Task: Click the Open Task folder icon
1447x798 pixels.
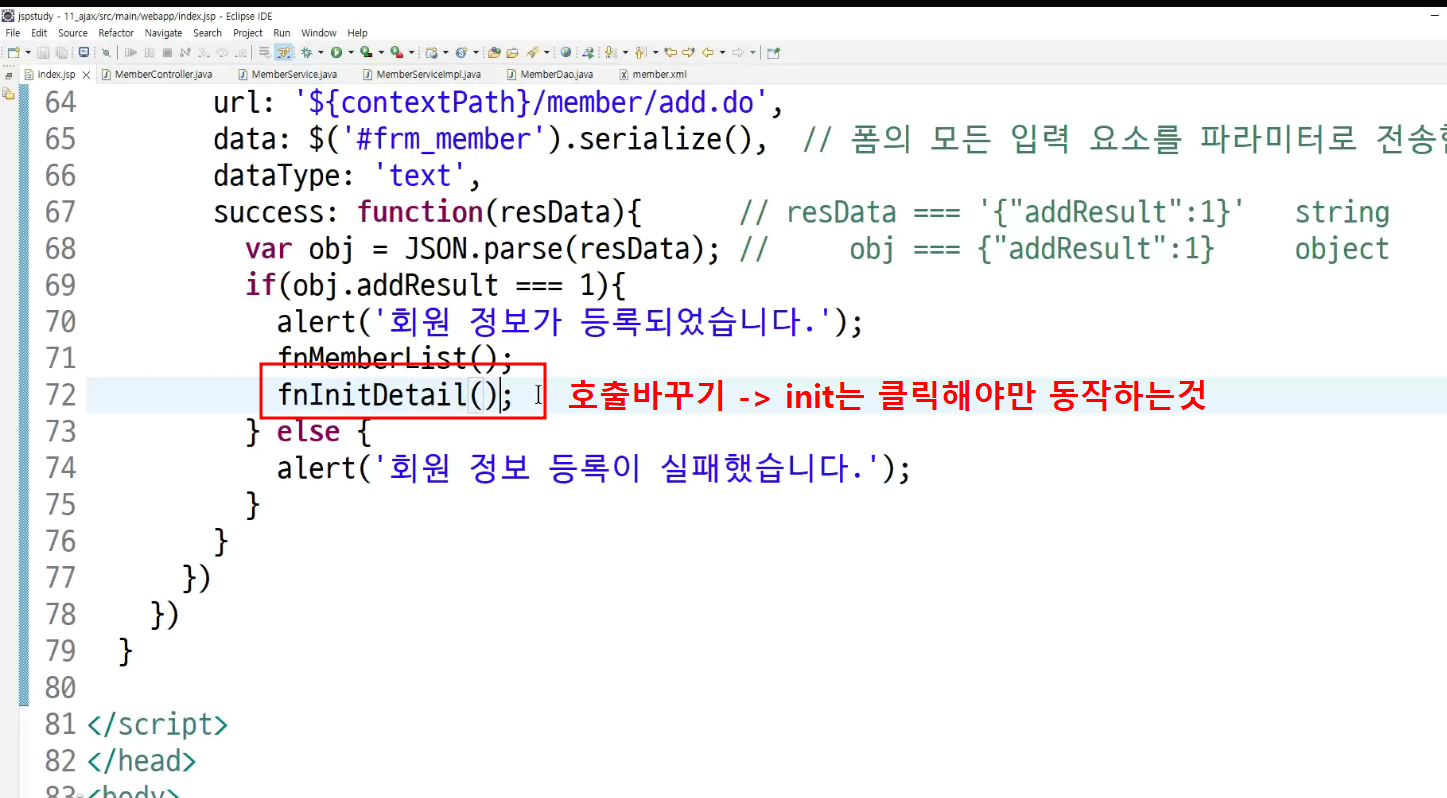Action: (x=512, y=52)
